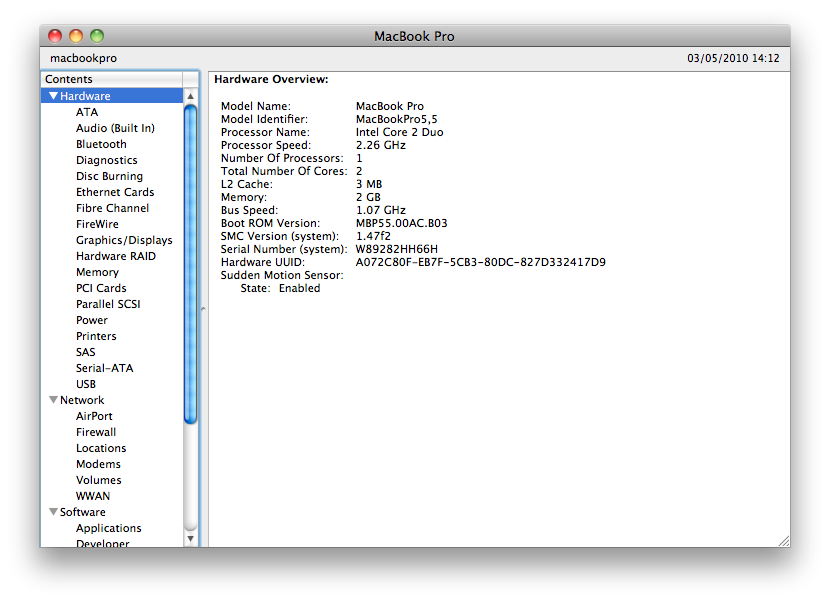Click the sidebar scroll up arrow
830x602 pixels.
tap(191, 96)
